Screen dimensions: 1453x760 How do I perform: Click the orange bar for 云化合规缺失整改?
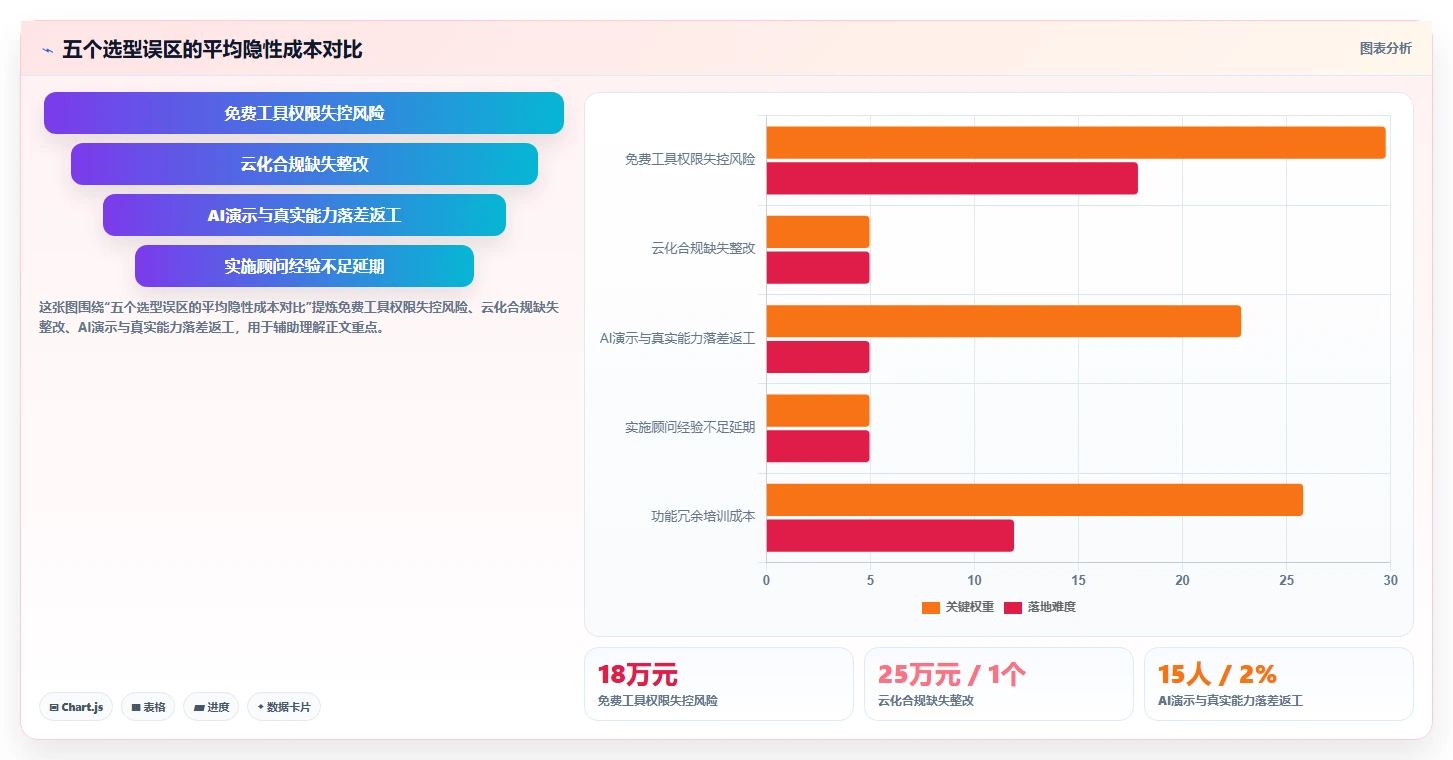(818, 232)
